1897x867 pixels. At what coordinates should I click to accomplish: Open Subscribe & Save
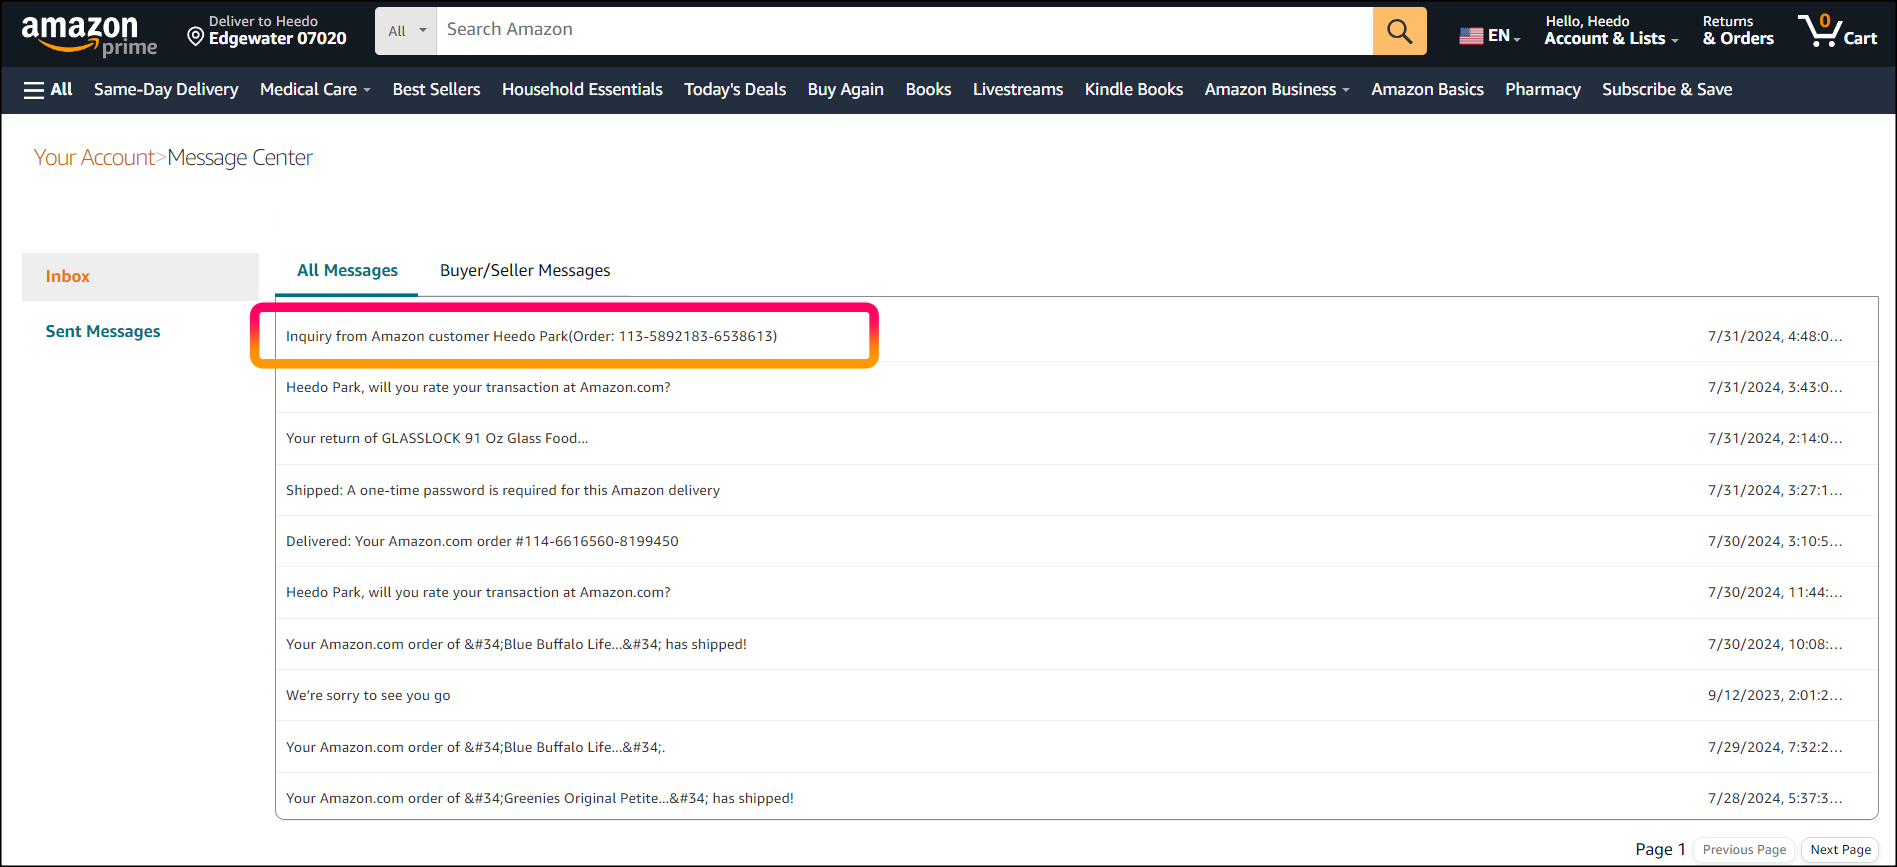tap(1667, 90)
